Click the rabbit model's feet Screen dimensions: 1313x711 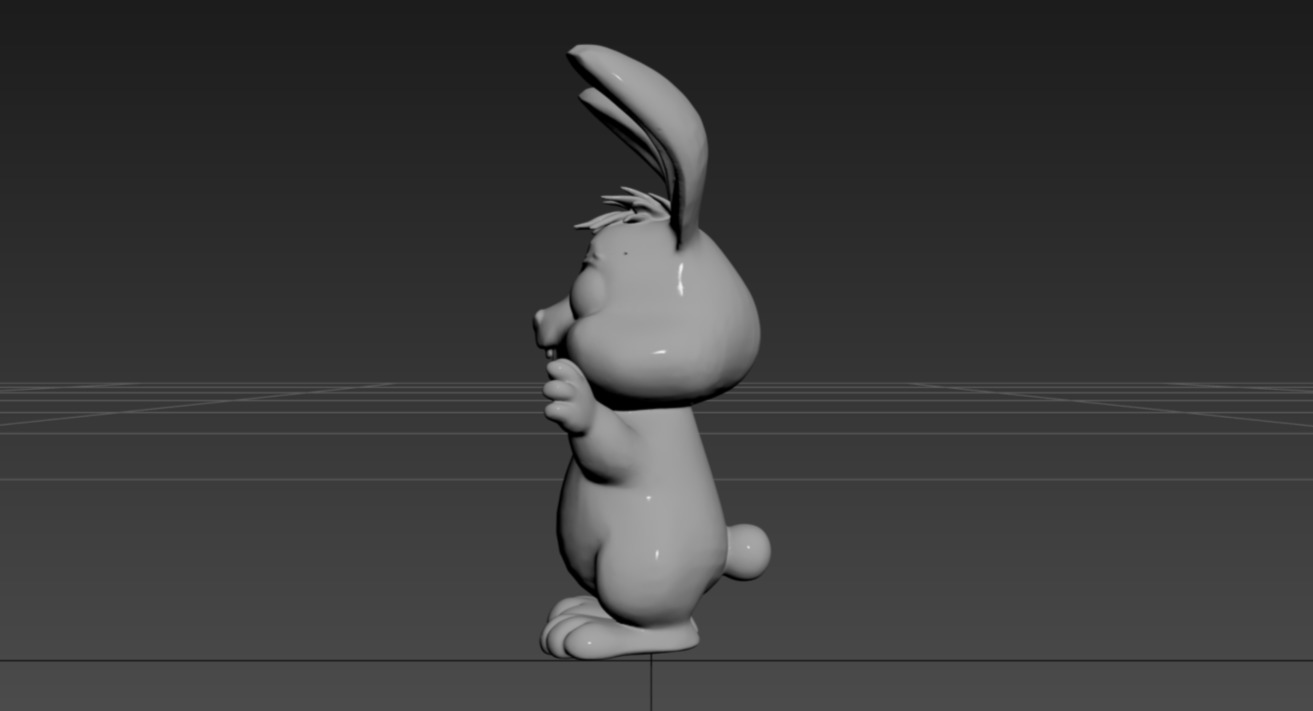(x=618, y=628)
